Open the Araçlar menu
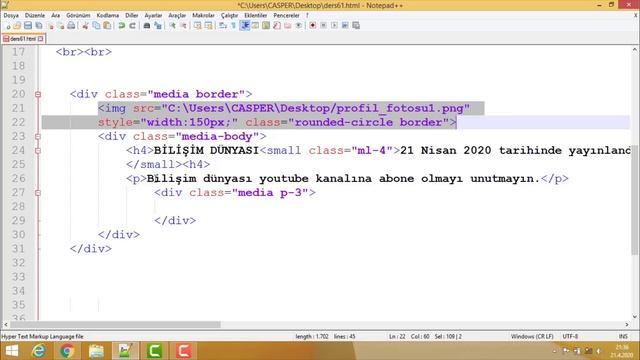The width and height of the screenshot is (640, 360). pyautogui.click(x=177, y=16)
